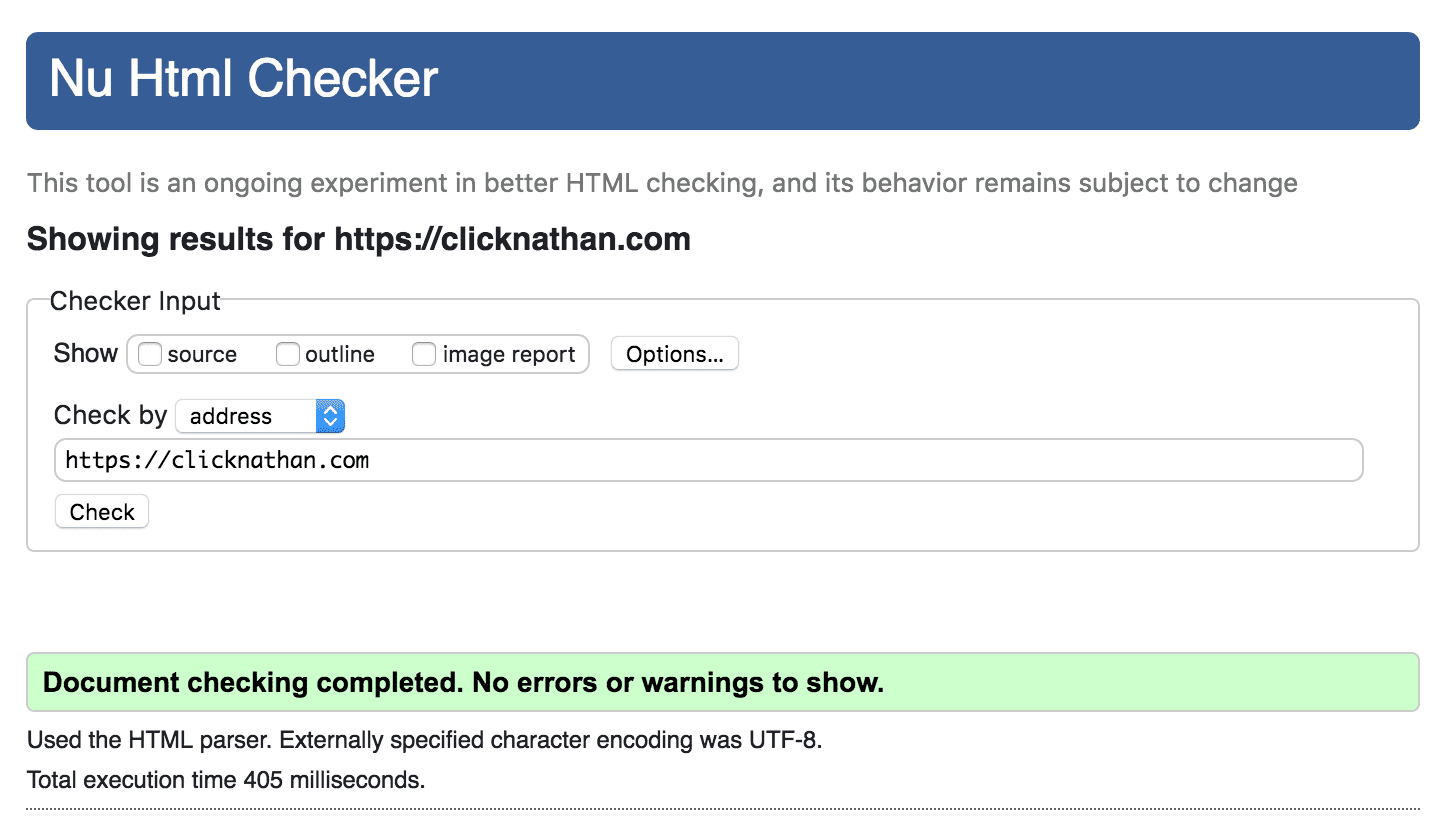
Task: Select the https://clicknathan.com text in the input
Action: tap(217, 460)
